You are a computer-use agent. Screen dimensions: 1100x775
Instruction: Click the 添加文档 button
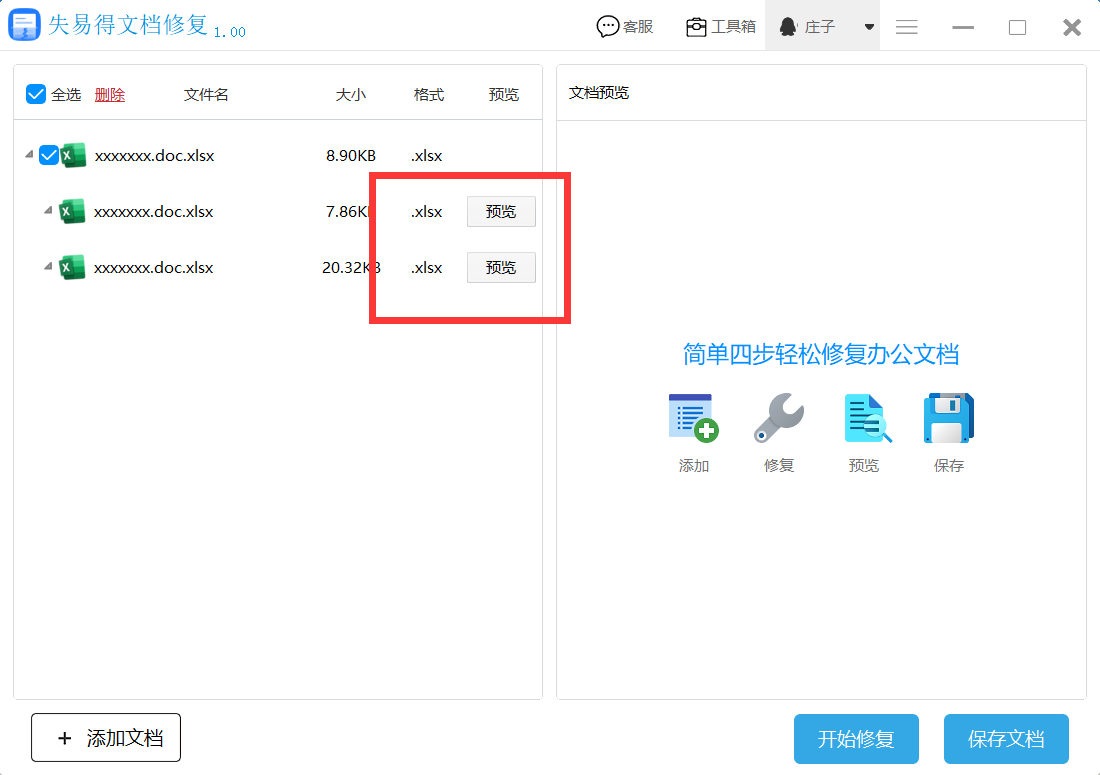tap(106, 738)
